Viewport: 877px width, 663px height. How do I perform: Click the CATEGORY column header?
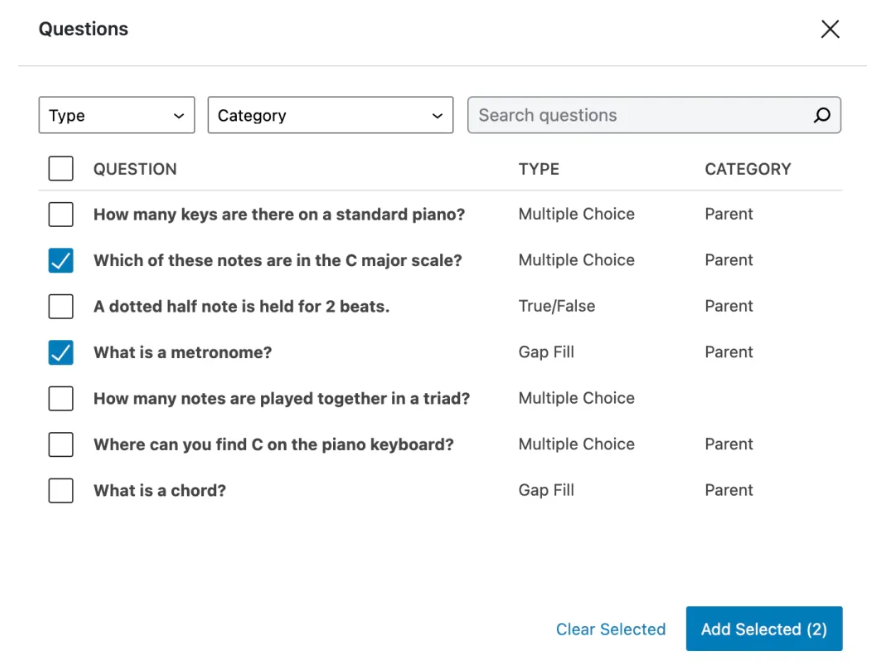[x=747, y=169]
